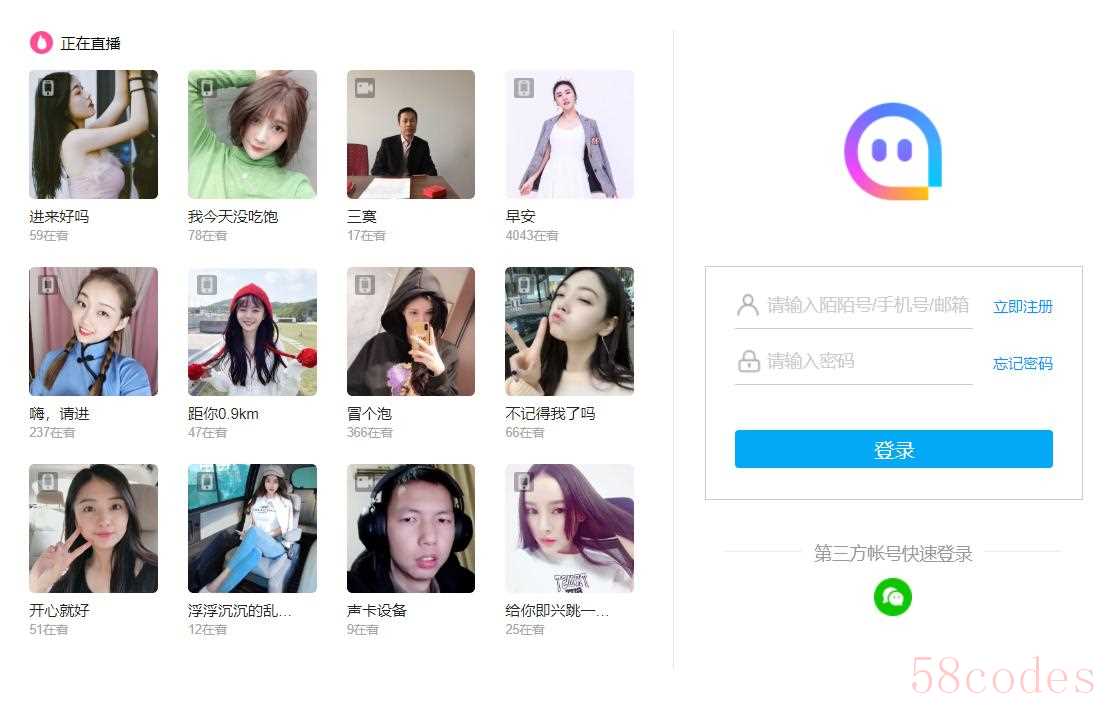1110x706 pixels.
Task: Click the Momo ghost logo
Action: click(x=893, y=152)
